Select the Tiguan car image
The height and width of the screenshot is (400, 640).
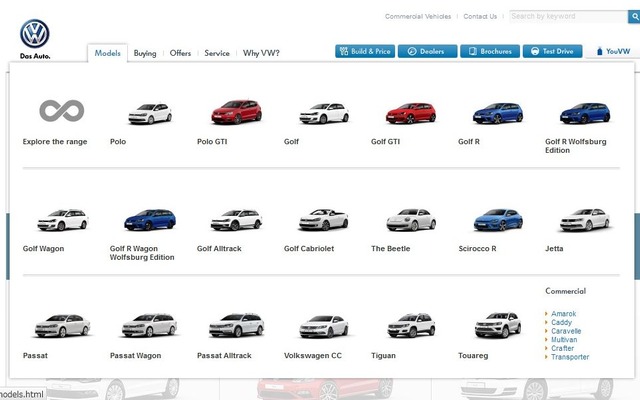click(x=411, y=325)
